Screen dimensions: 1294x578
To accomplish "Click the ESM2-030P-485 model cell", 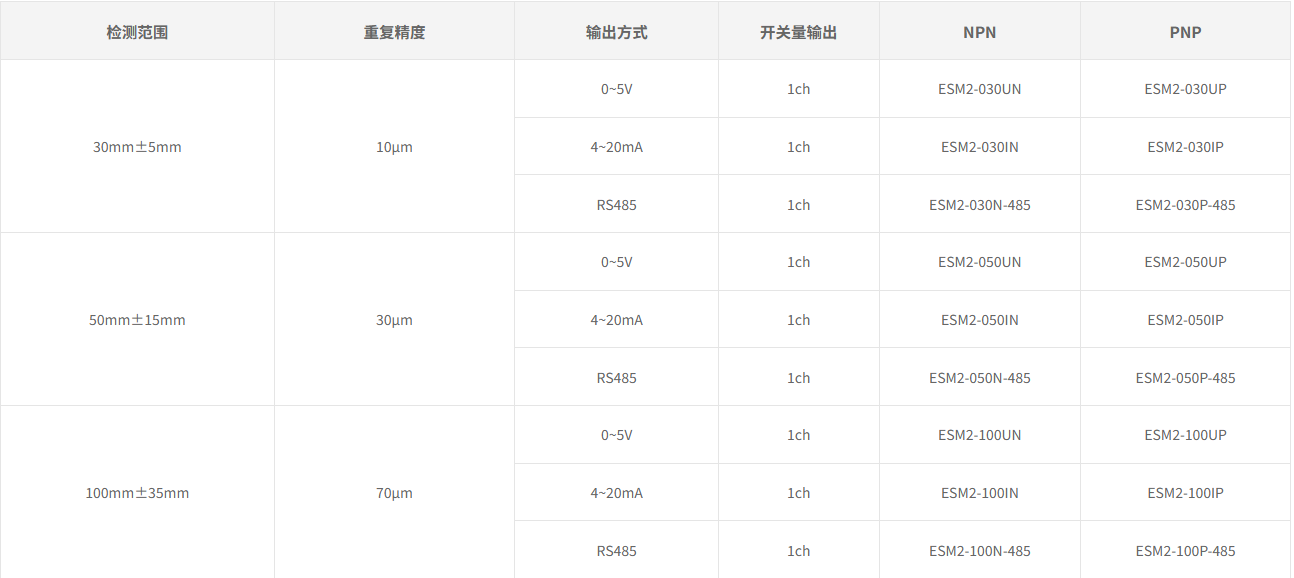I will [1185, 205].
